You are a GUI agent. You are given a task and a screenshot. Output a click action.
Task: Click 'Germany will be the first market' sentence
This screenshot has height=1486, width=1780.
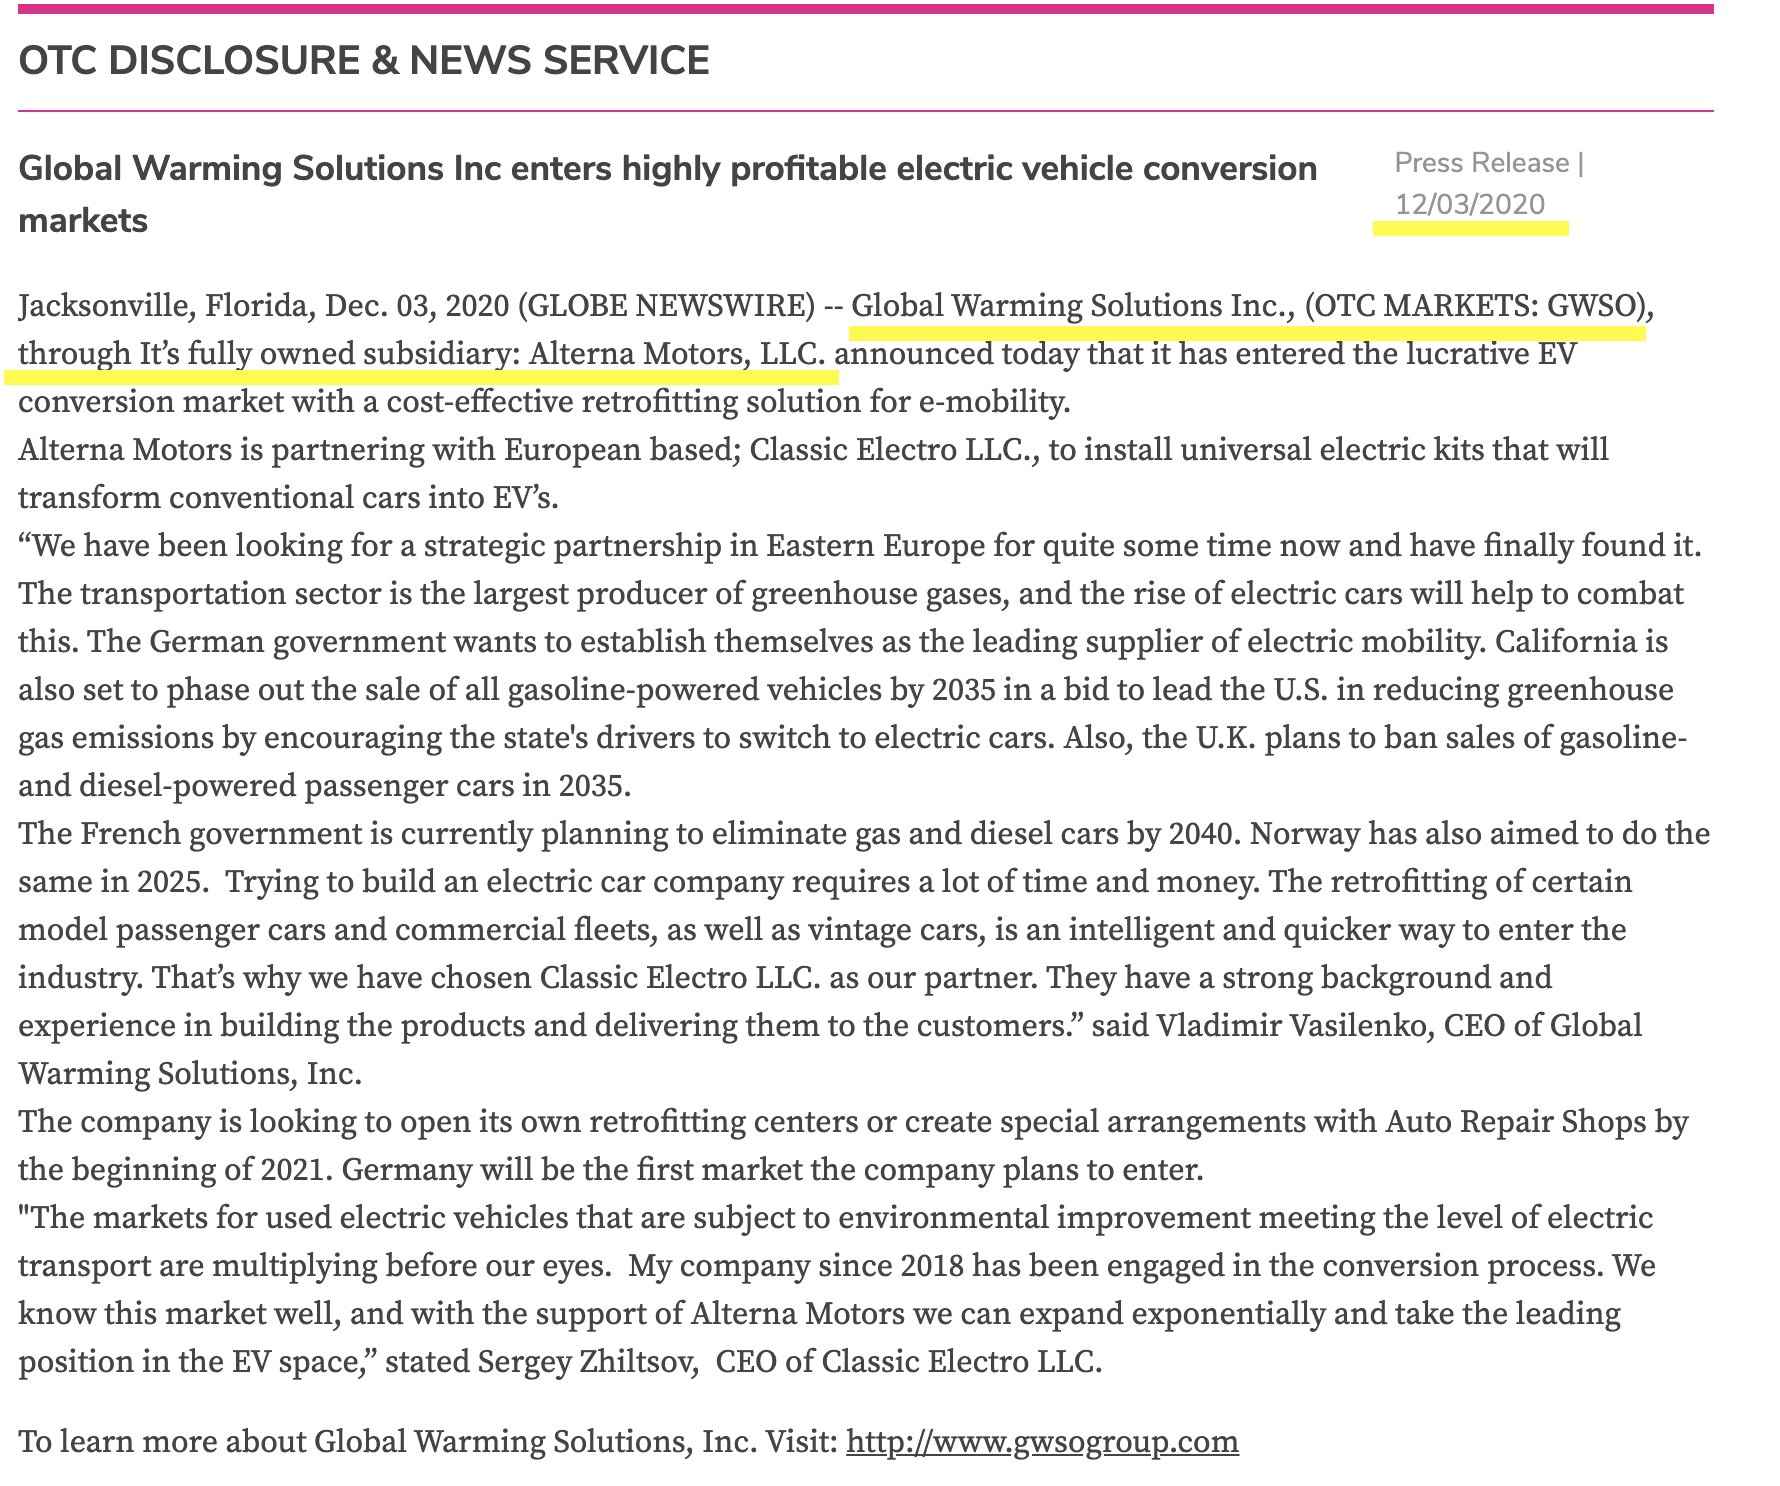(x=773, y=1169)
